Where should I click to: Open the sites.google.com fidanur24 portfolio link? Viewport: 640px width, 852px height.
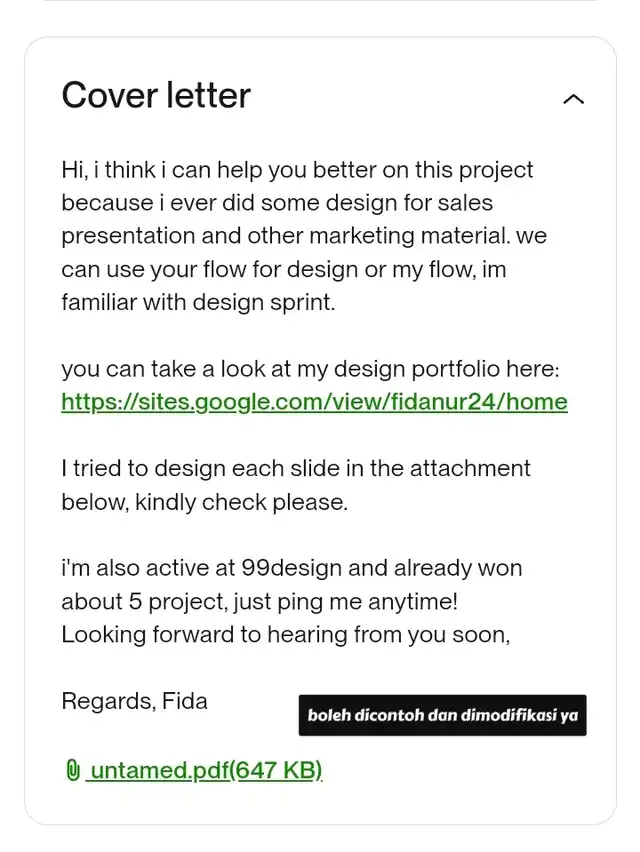(314, 403)
